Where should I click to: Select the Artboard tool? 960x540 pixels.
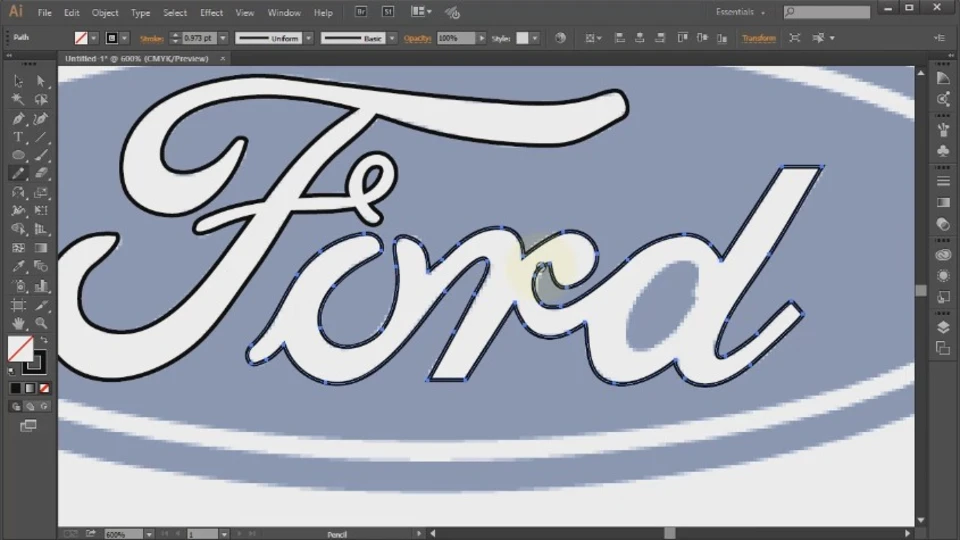pos(18,305)
